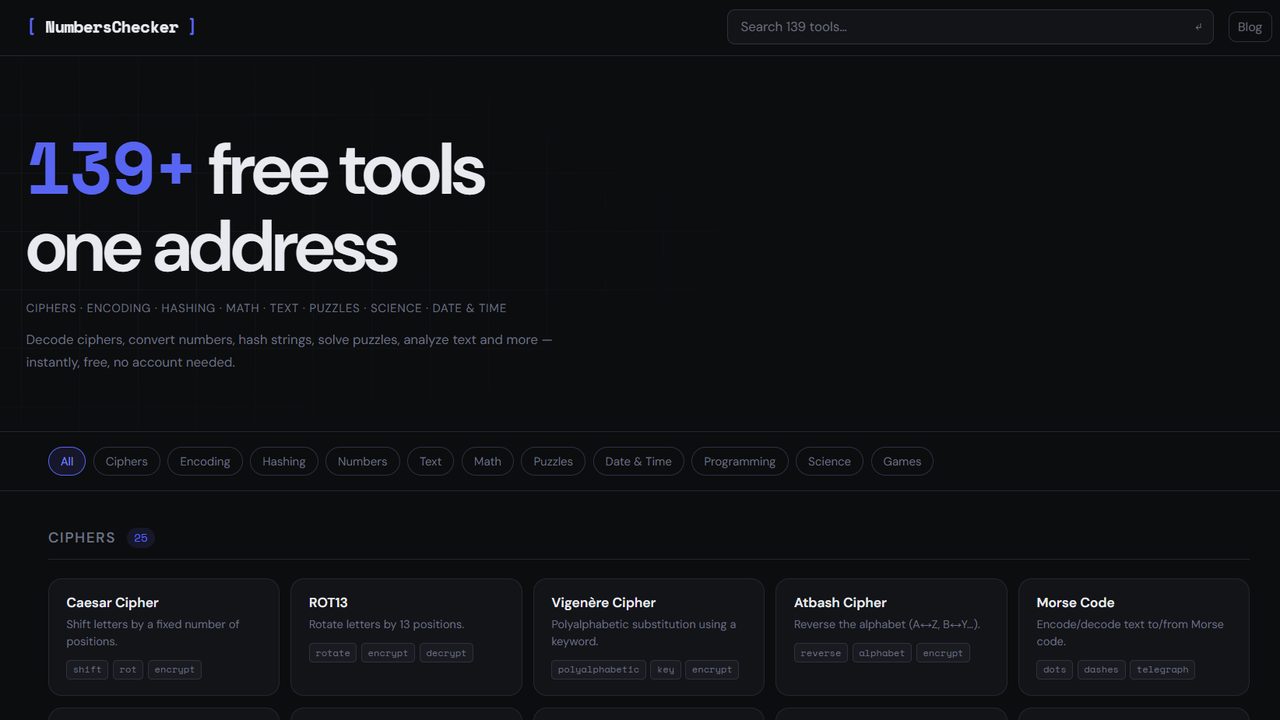This screenshot has height=720, width=1280.
Task: Filter tools by Ciphers category
Action: coord(127,461)
